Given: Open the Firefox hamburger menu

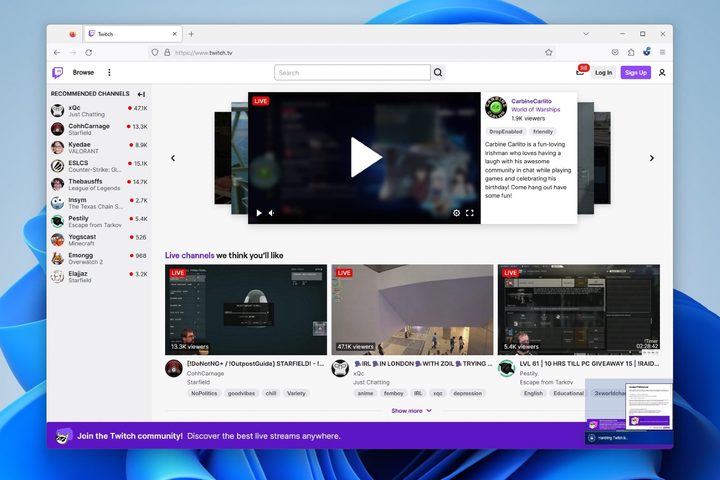Looking at the screenshot, I should coord(663,52).
